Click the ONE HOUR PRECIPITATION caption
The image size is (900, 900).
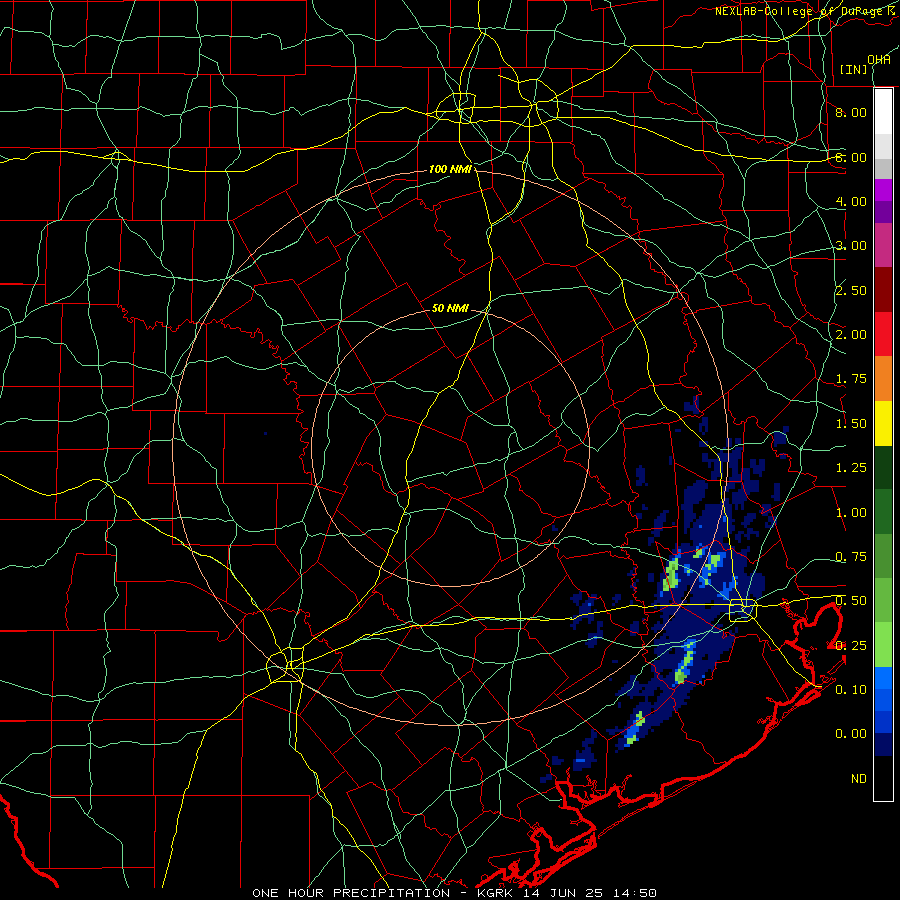(x=351, y=893)
